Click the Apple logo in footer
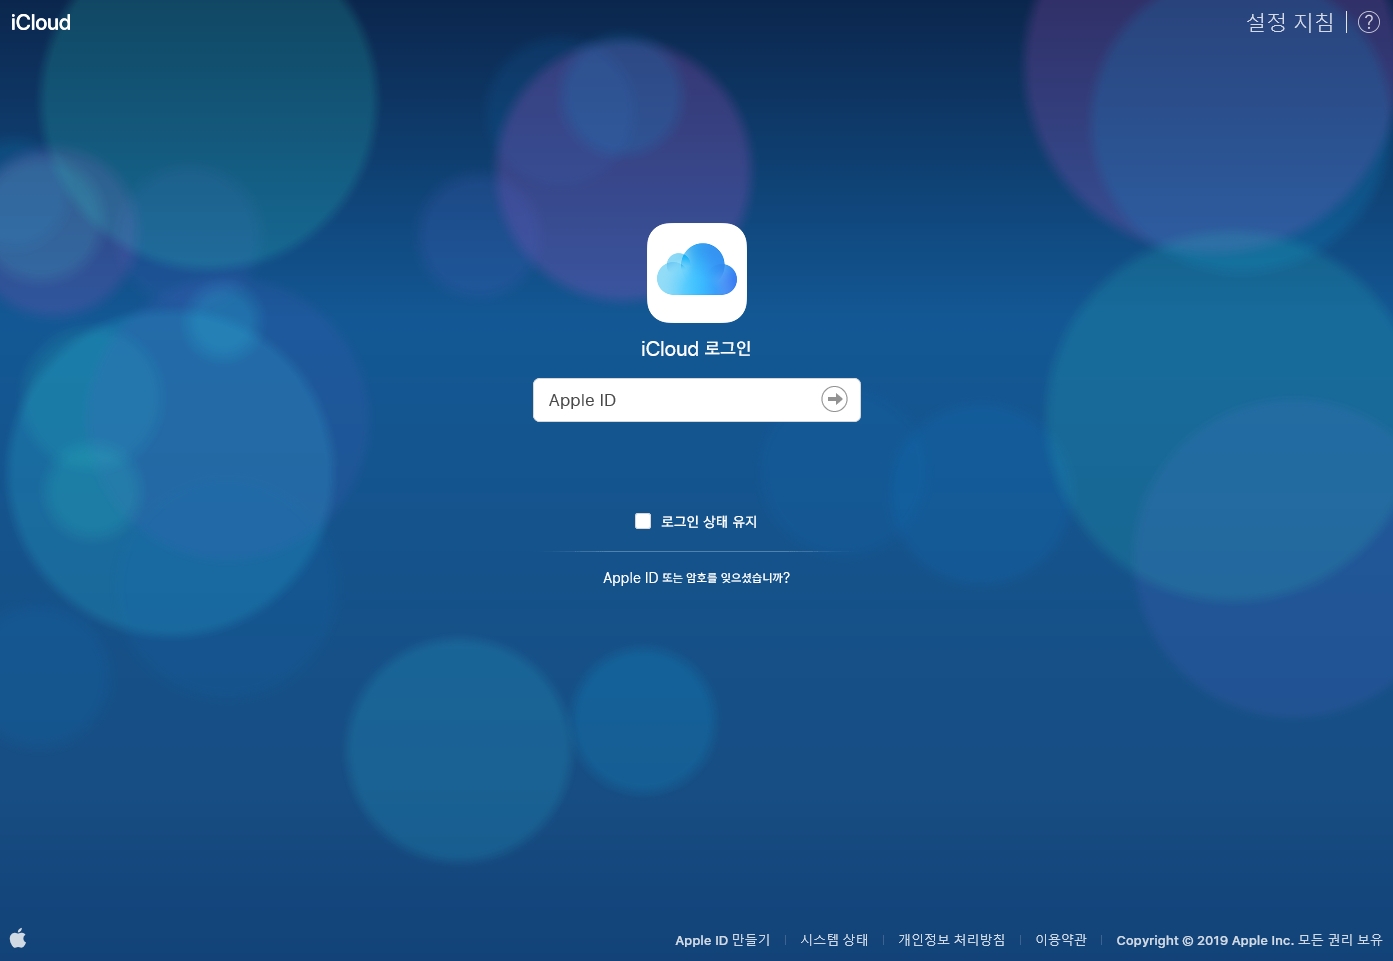This screenshot has width=1393, height=961. pos(18,938)
